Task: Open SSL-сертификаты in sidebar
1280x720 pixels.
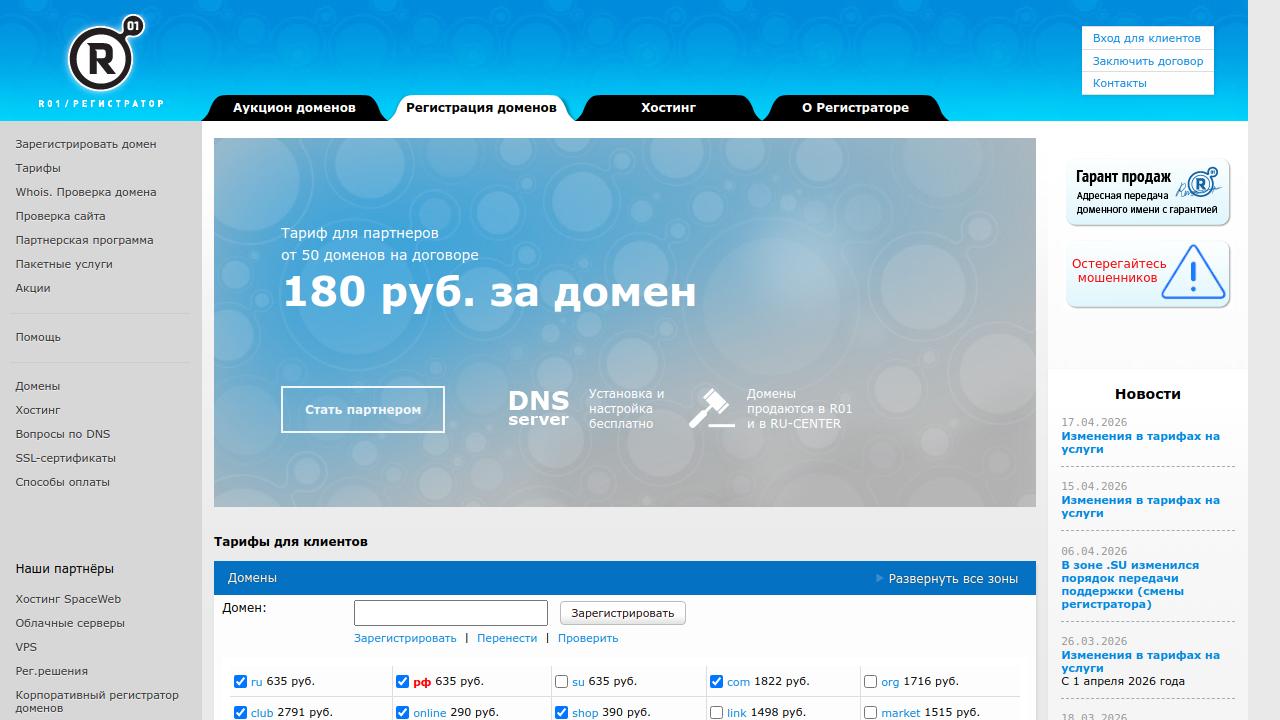Action: (x=66, y=458)
